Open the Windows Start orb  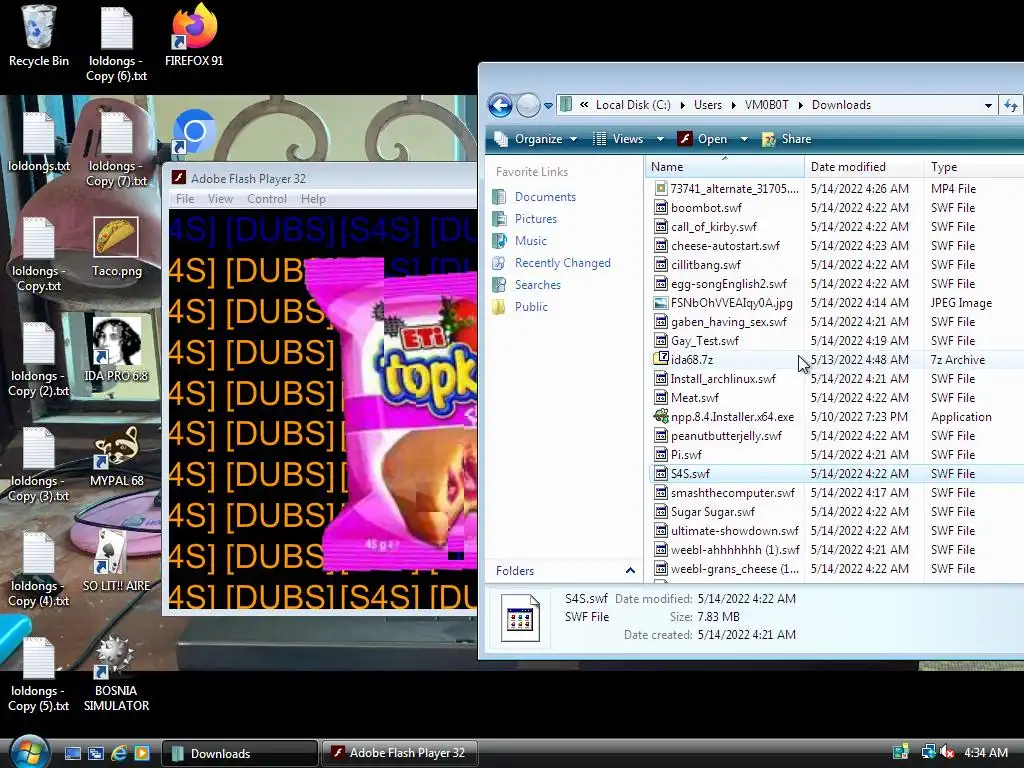28,751
